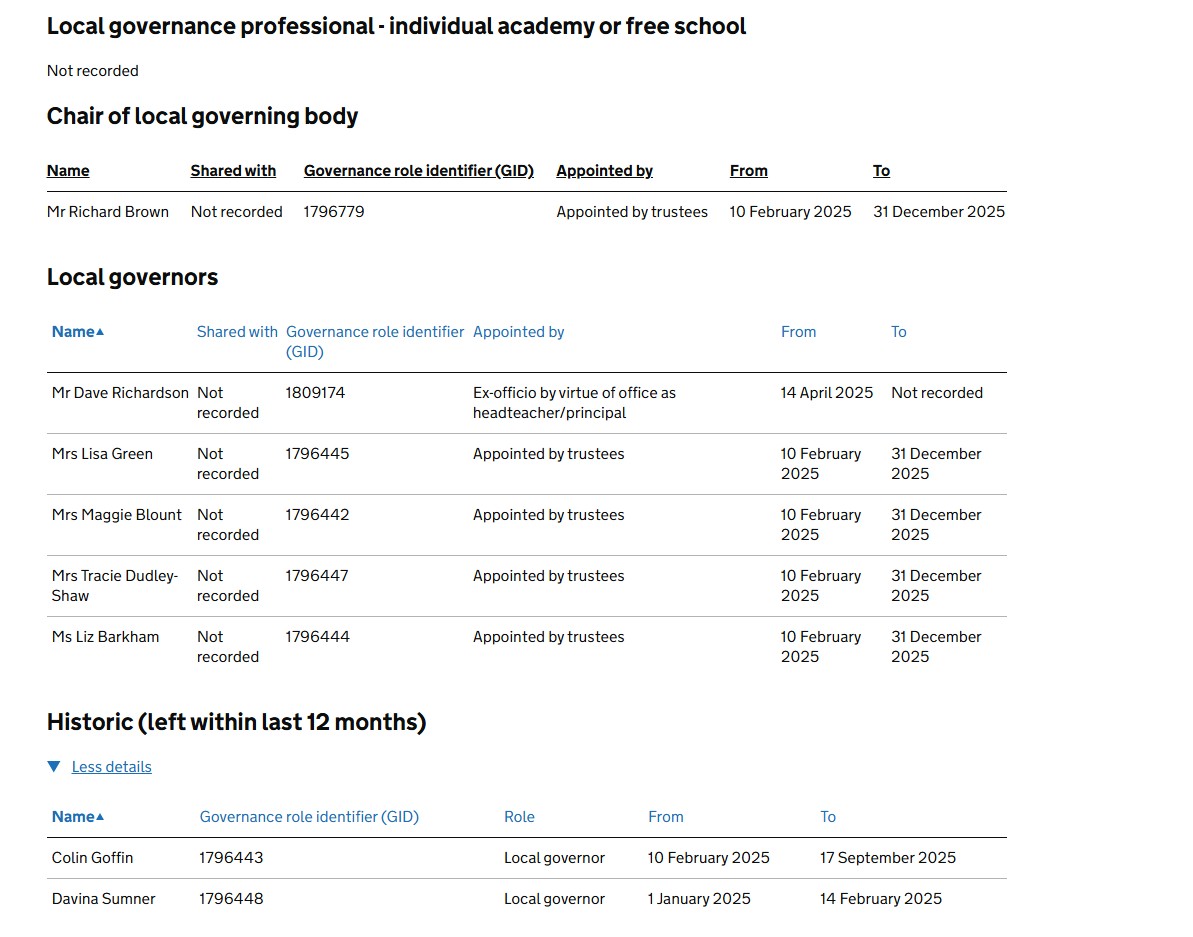Sort Historic table by Name column
This screenshot has width=1193, height=937.
pos(73,817)
